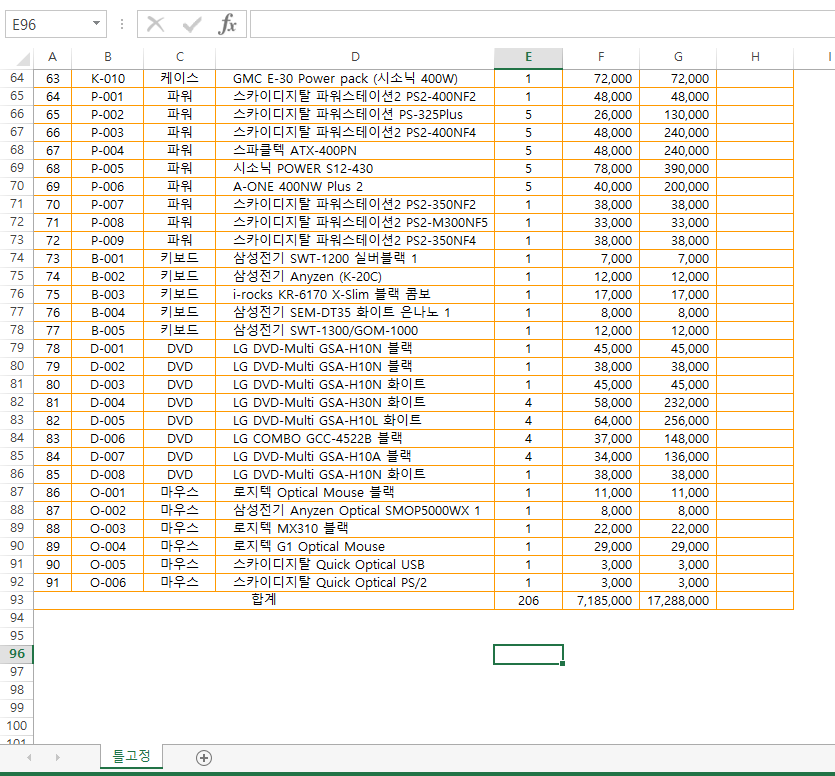The image size is (835, 776).
Task: Select cell 'i-rocks KR-6170 X-Slim 블랙 콤보'
Action: tap(355, 295)
